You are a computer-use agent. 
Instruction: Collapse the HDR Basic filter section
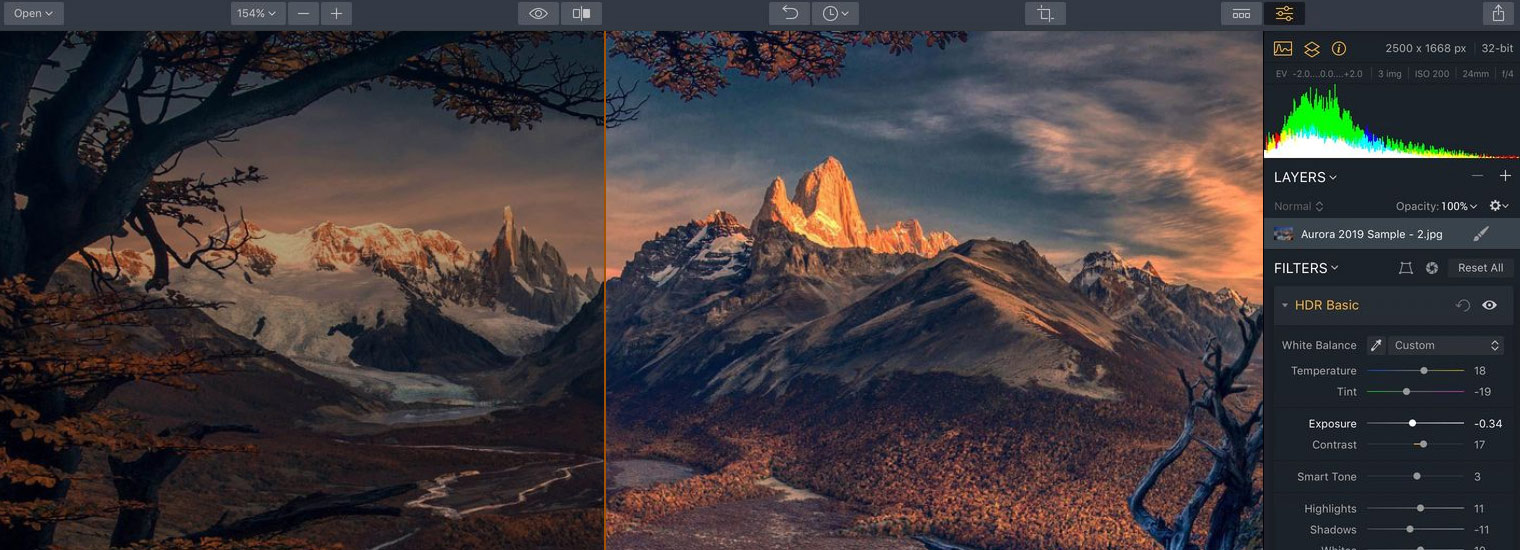[x=1284, y=305]
